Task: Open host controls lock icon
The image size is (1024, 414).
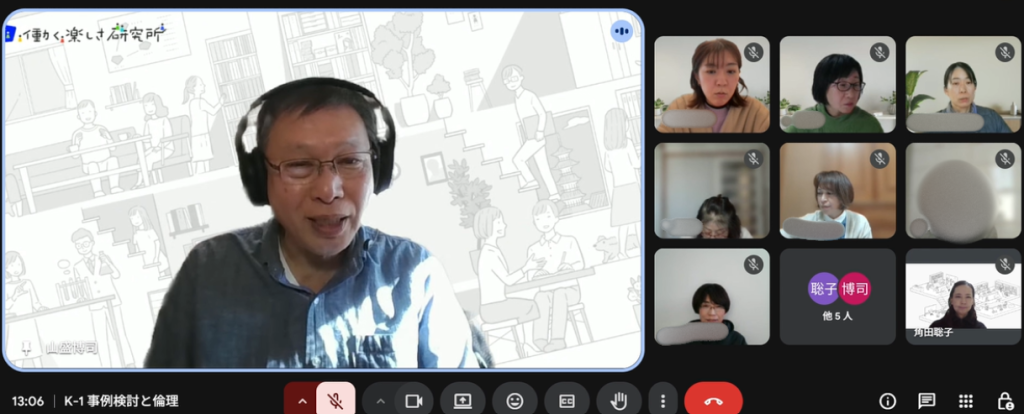Action: pos(1005,400)
